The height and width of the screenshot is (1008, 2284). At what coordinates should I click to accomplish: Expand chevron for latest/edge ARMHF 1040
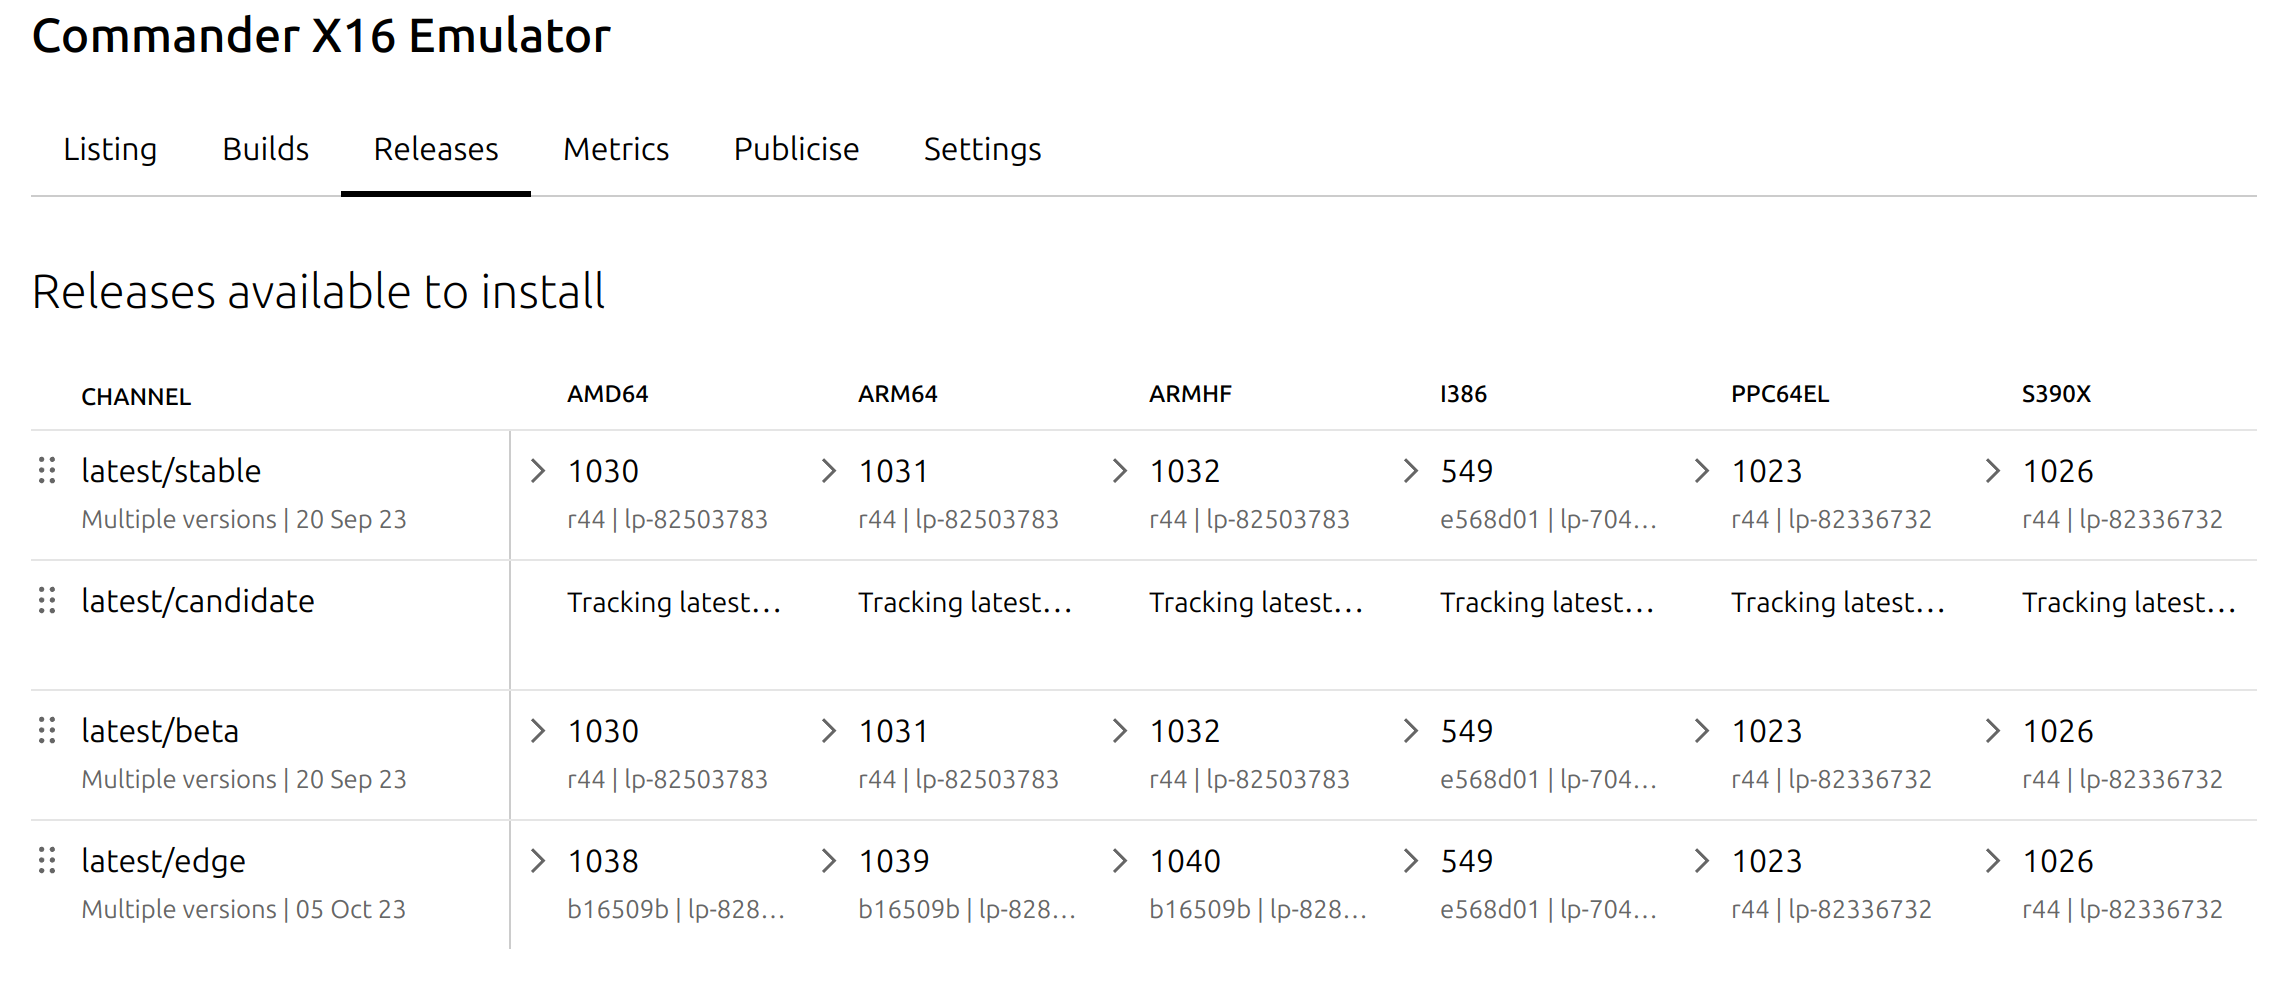click(1120, 861)
